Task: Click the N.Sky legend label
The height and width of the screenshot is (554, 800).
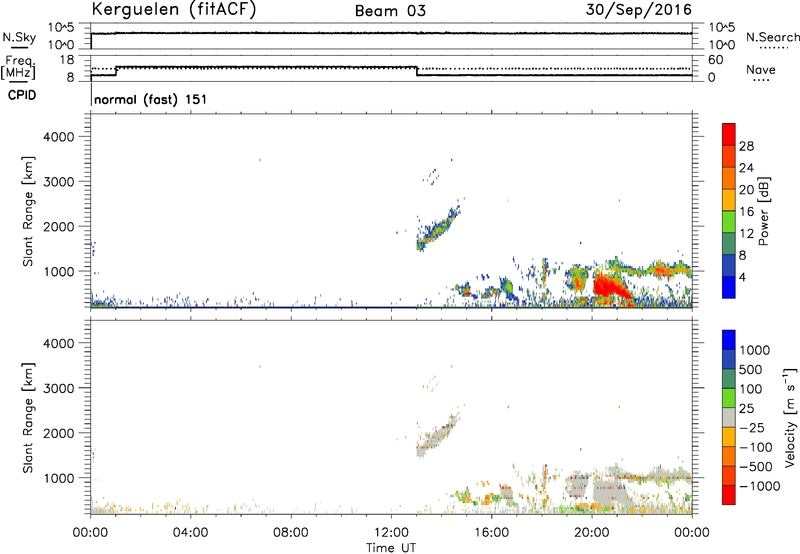Action: 19,37
